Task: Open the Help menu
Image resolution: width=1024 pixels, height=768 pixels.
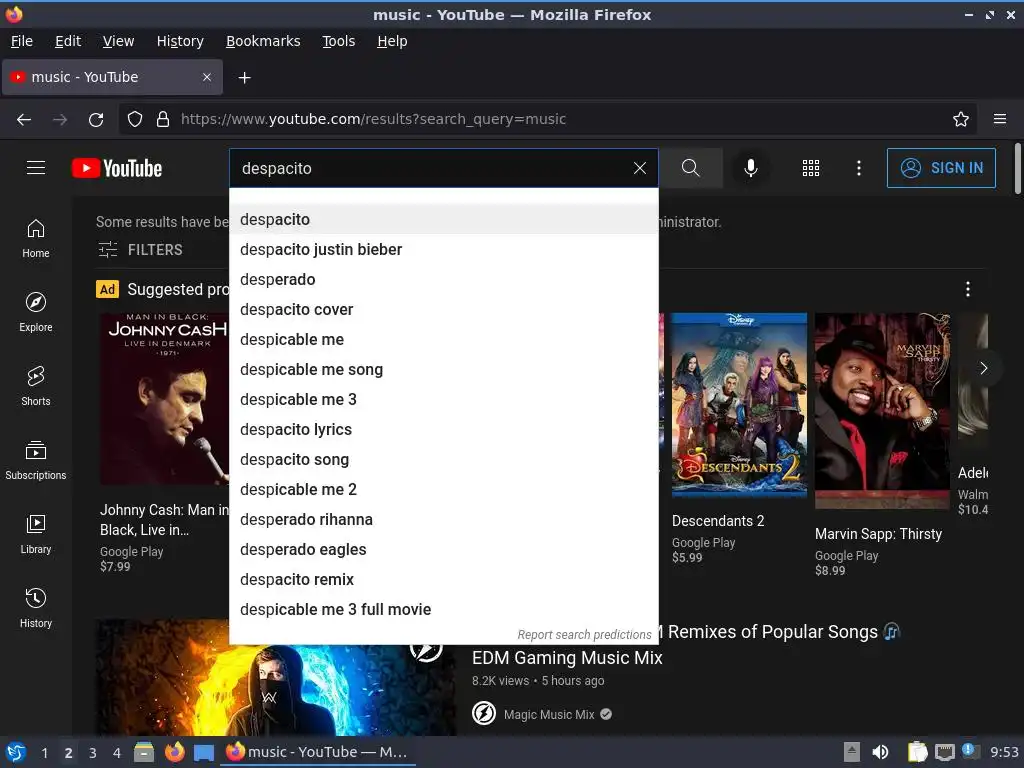Action: pyautogui.click(x=392, y=41)
